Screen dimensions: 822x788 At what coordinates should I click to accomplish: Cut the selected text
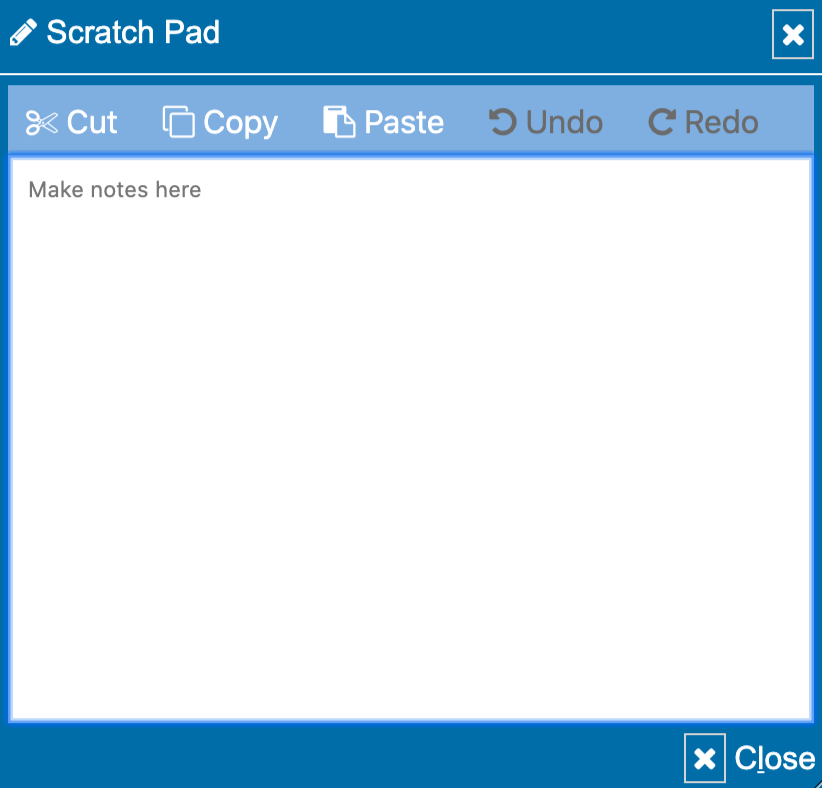[71, 121]
